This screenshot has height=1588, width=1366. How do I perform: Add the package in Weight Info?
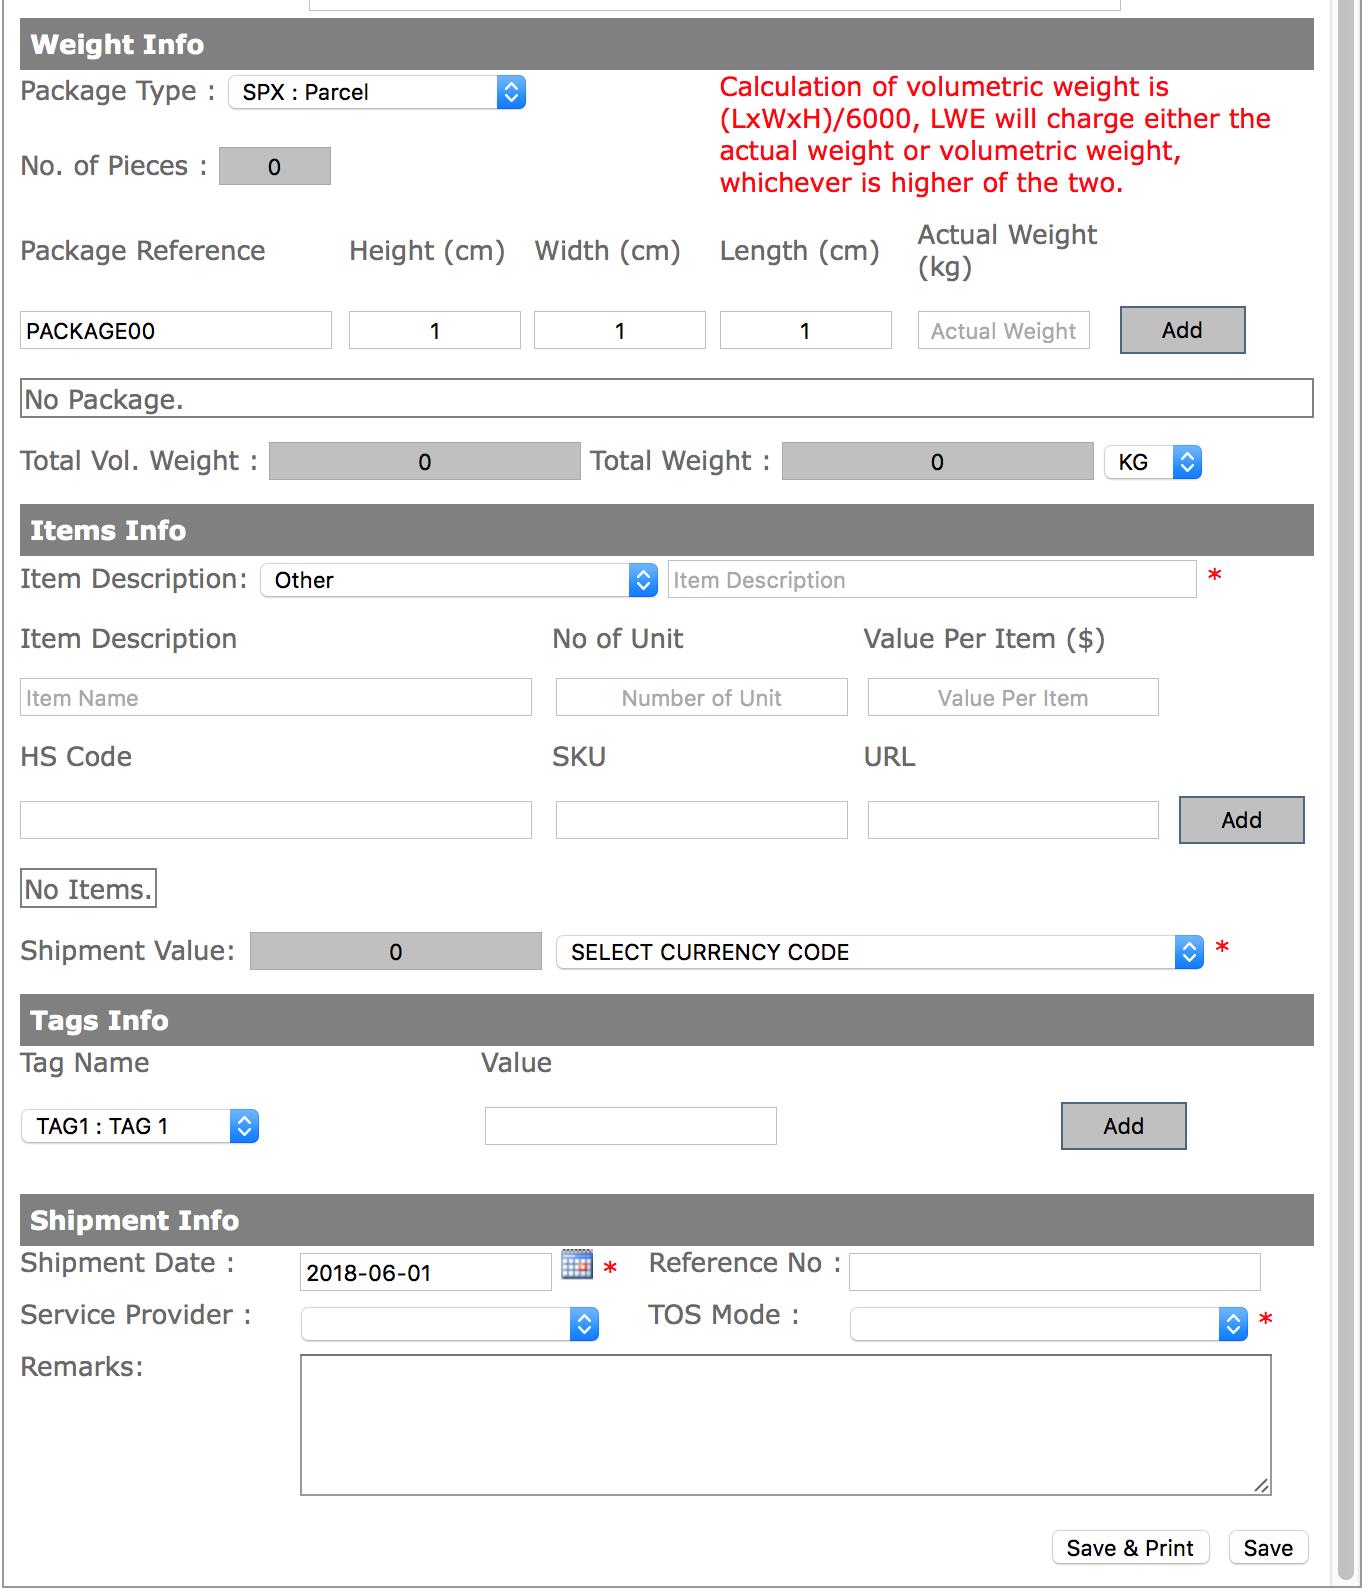click(x=1182, y=330)
